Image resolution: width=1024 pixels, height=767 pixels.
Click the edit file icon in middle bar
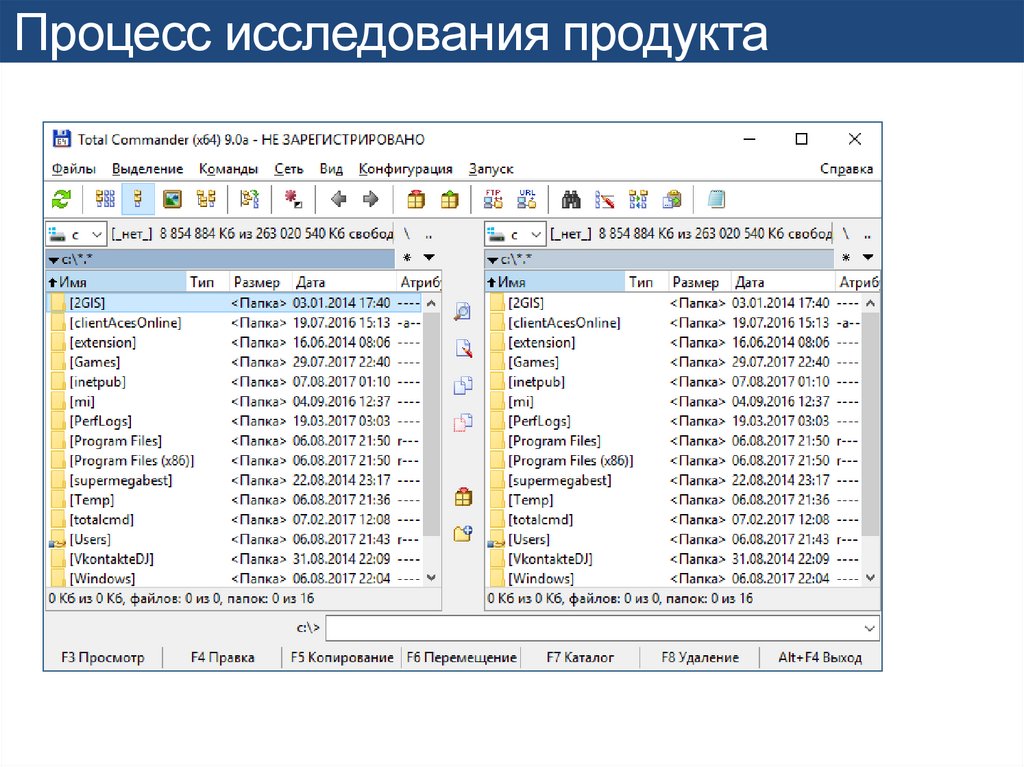point(463,348)
